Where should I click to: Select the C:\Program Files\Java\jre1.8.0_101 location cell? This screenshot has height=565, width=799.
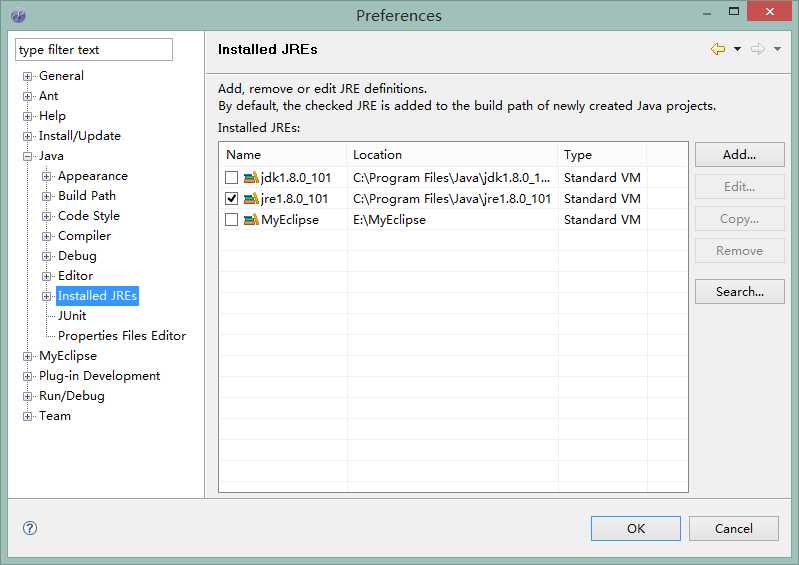pos(452,198)
